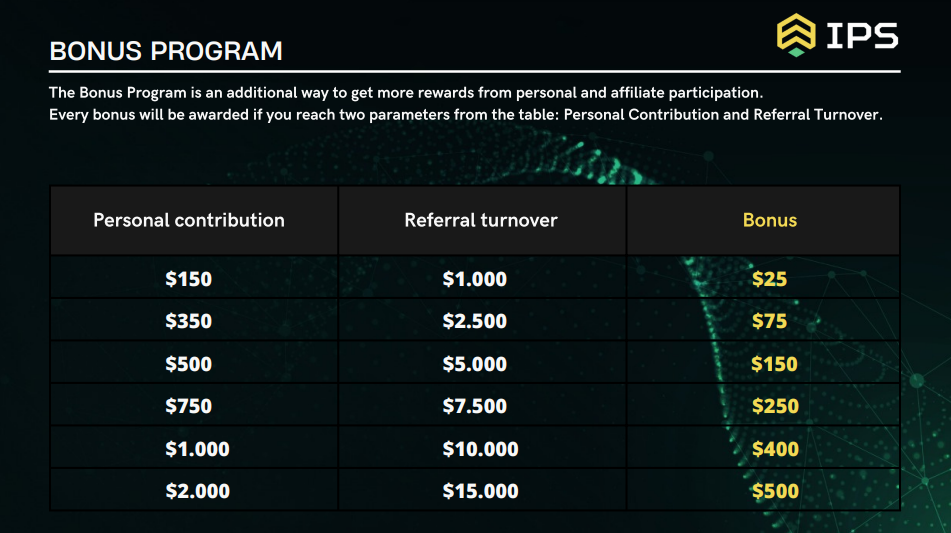Click the $400 bonus value
Image resolution: width=951 pixels, height=533 pixels.
776,449
